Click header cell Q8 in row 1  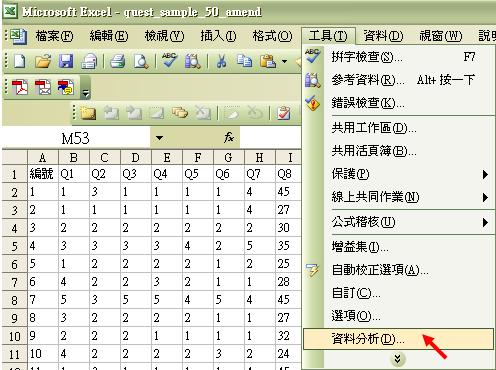(x=289, y=174)
